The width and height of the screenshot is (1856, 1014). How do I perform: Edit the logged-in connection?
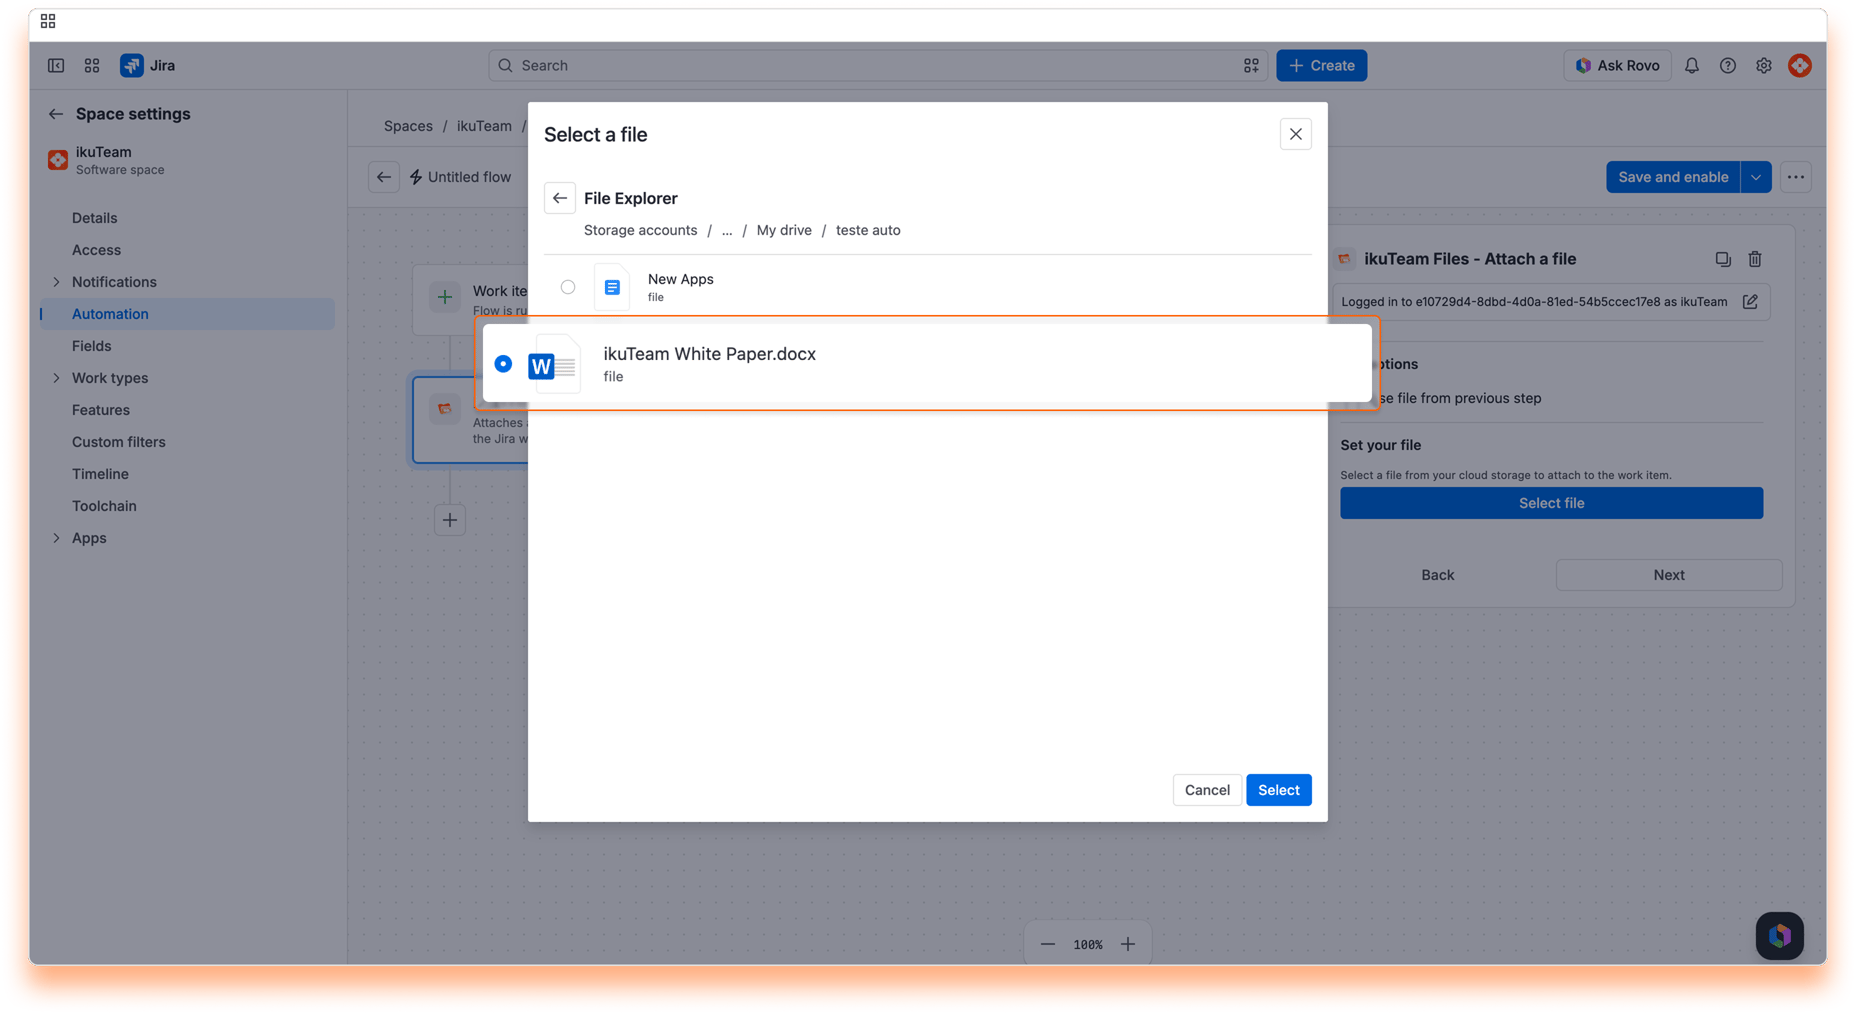[1750, 302]
